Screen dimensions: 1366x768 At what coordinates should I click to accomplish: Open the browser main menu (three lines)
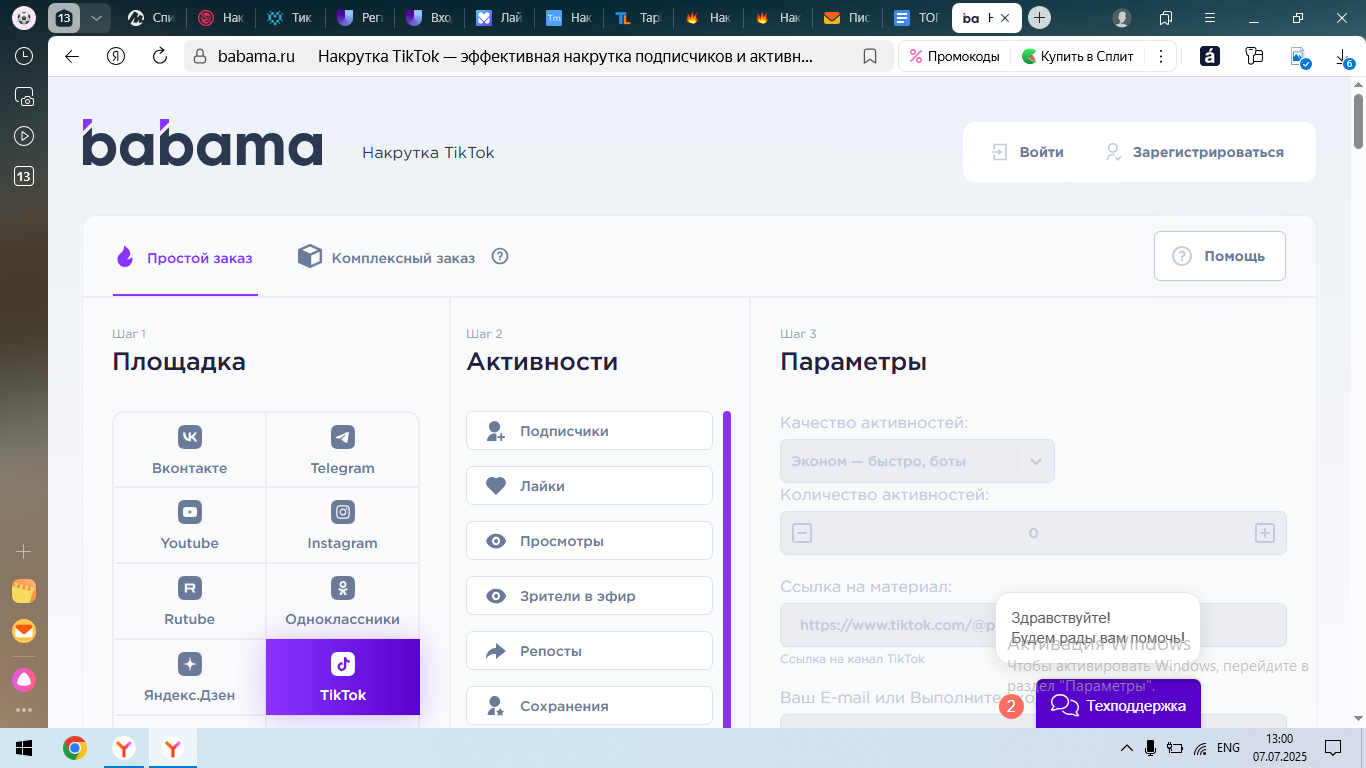tap(1210, 18)
